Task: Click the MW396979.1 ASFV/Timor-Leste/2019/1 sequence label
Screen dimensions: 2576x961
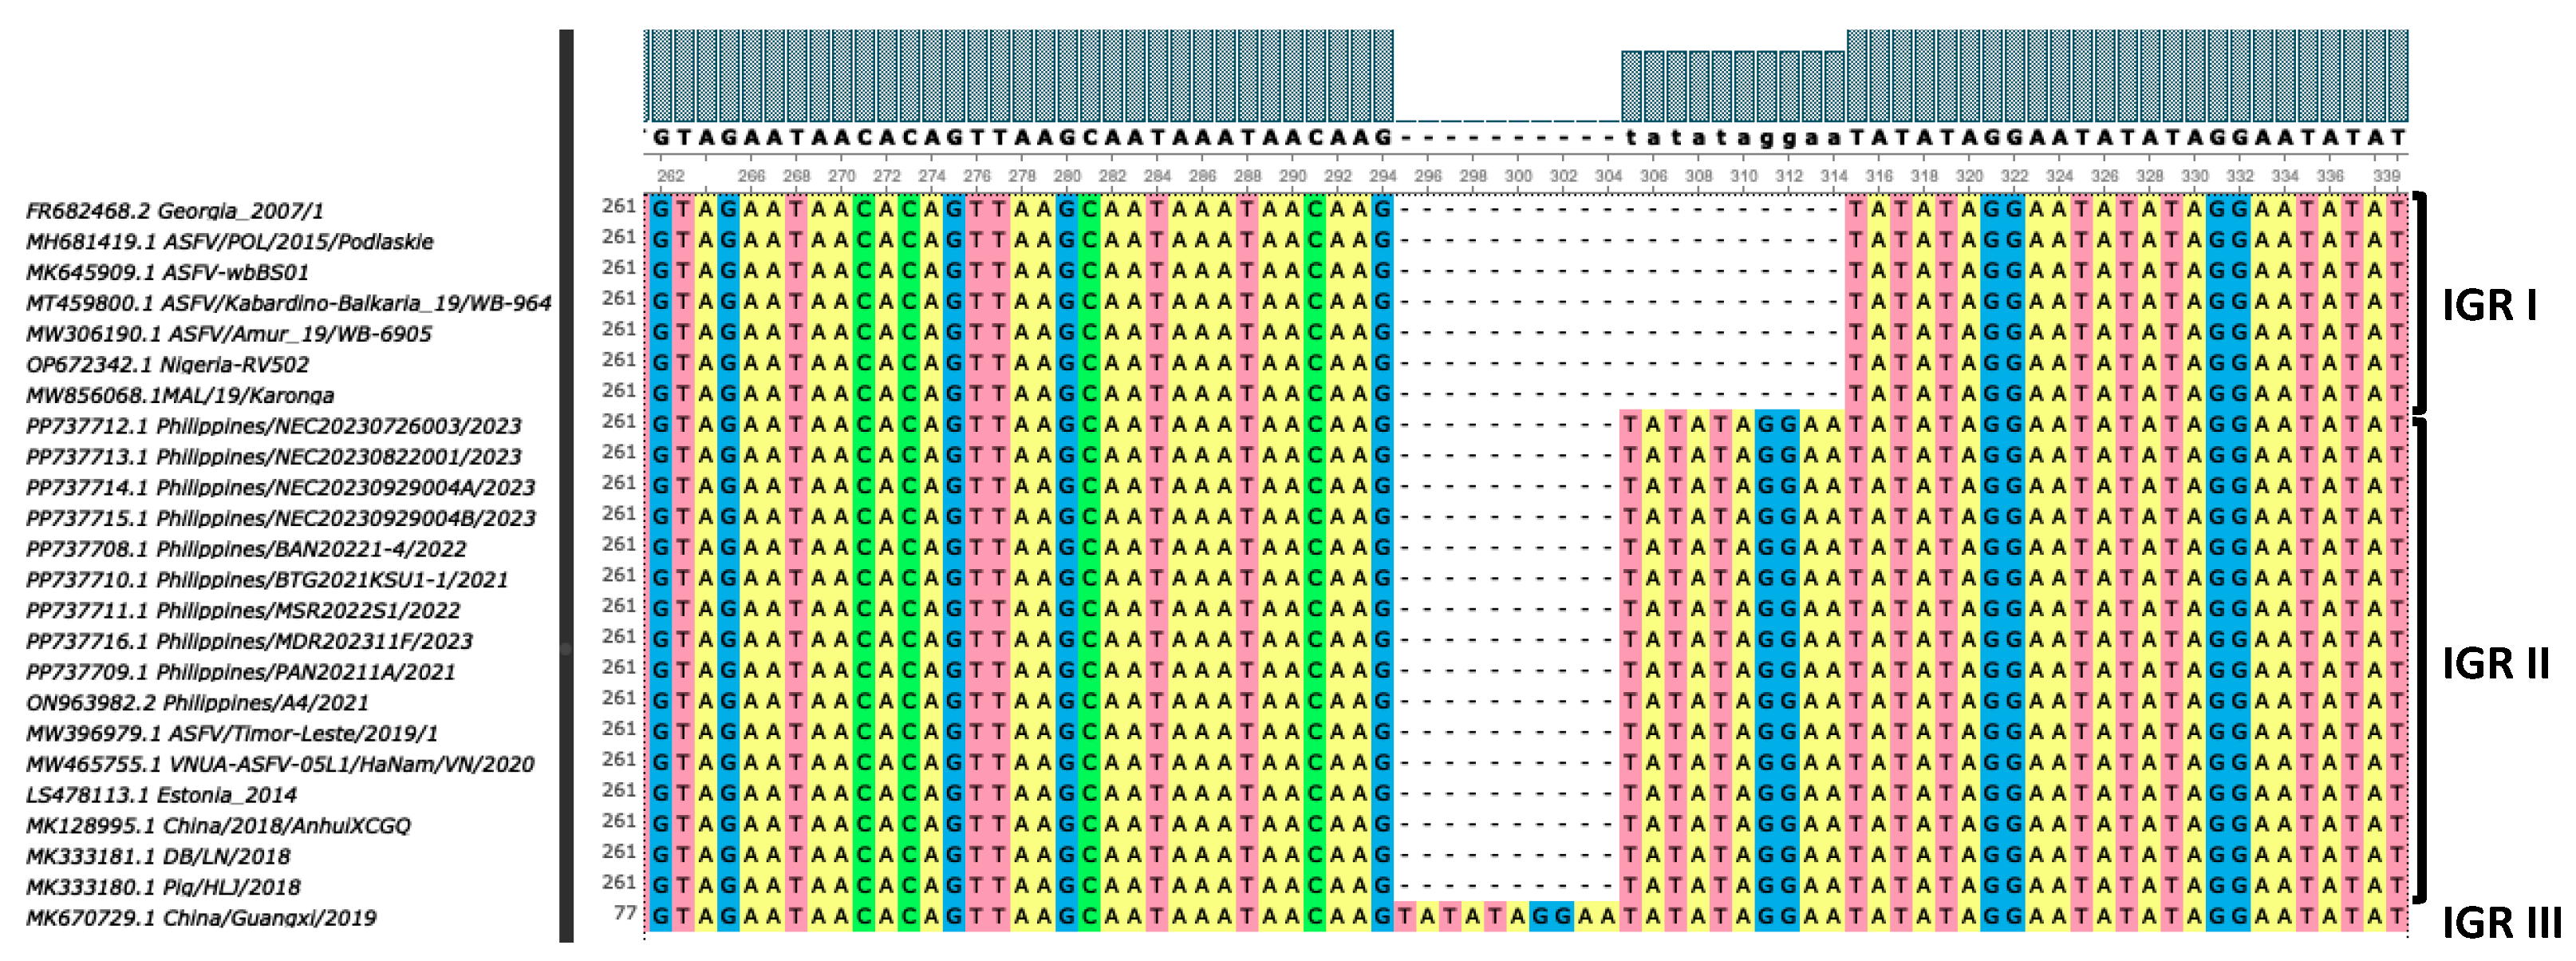Action: tap(232, 734)
